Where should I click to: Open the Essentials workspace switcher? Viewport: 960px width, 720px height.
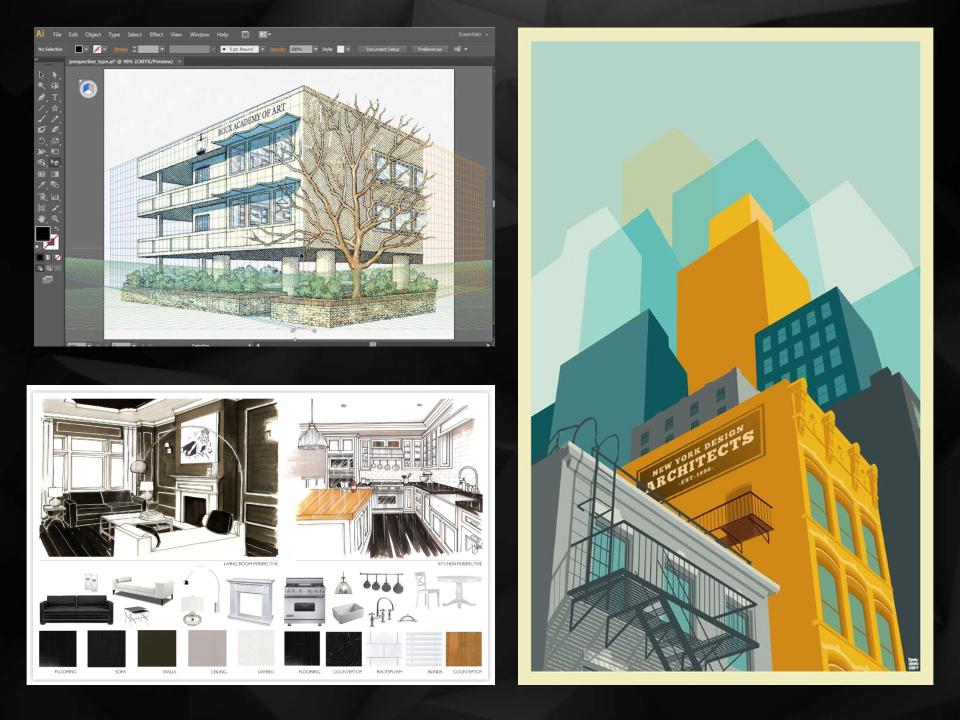pos(473,34)
